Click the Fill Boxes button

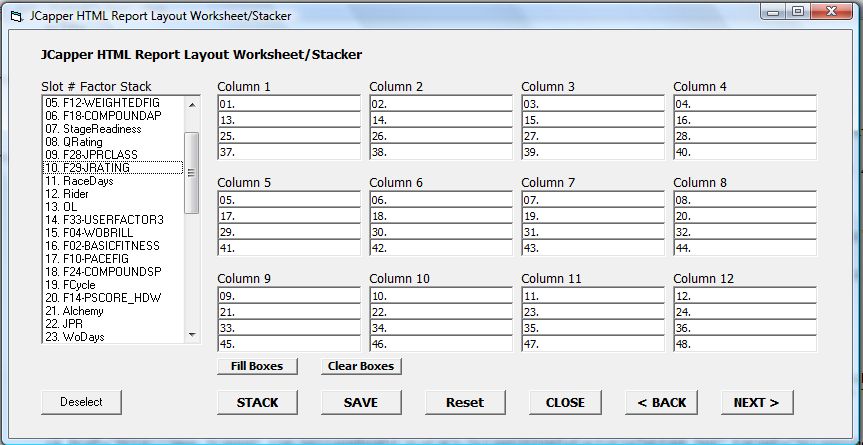[257, 366]
